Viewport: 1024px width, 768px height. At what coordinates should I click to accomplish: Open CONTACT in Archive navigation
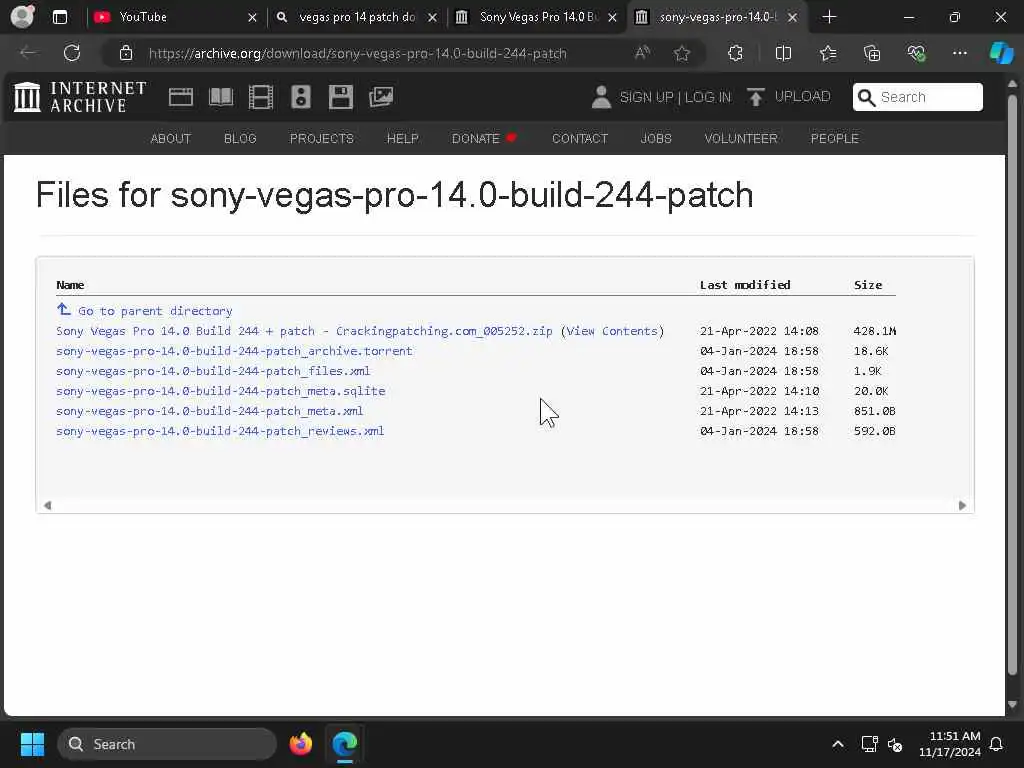coord(579,138)
